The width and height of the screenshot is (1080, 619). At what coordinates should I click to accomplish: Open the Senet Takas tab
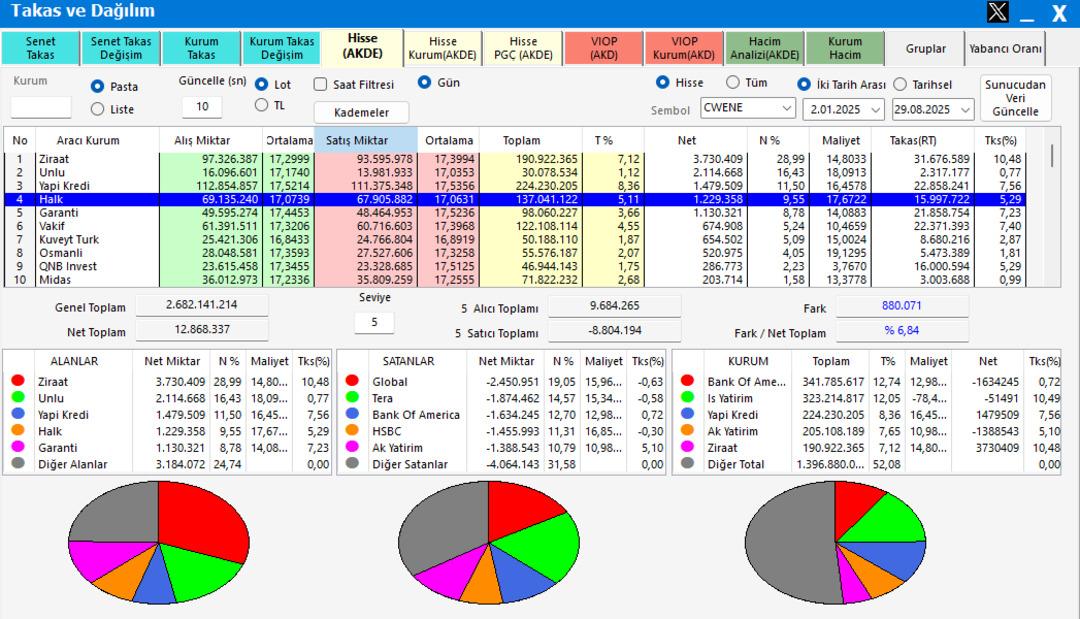click(40, 48)
